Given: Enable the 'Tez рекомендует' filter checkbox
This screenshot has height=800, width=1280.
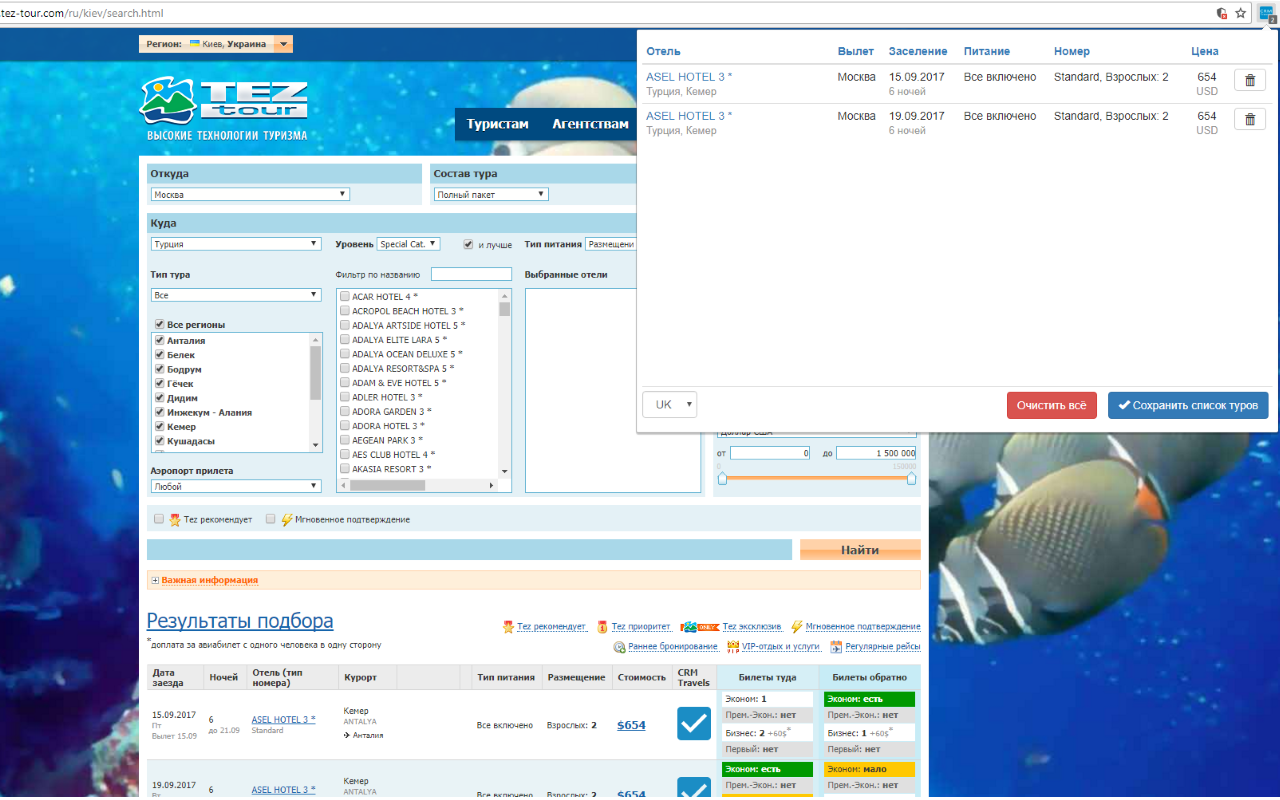Looking at the screenshot, I should pos(159,519).
